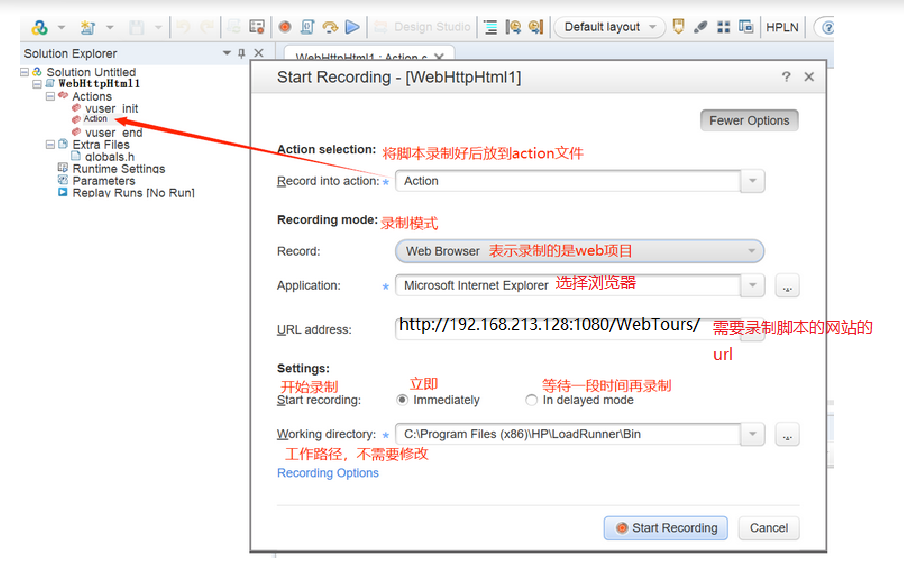Click the help question mark in the dialog title

point(786,77)
